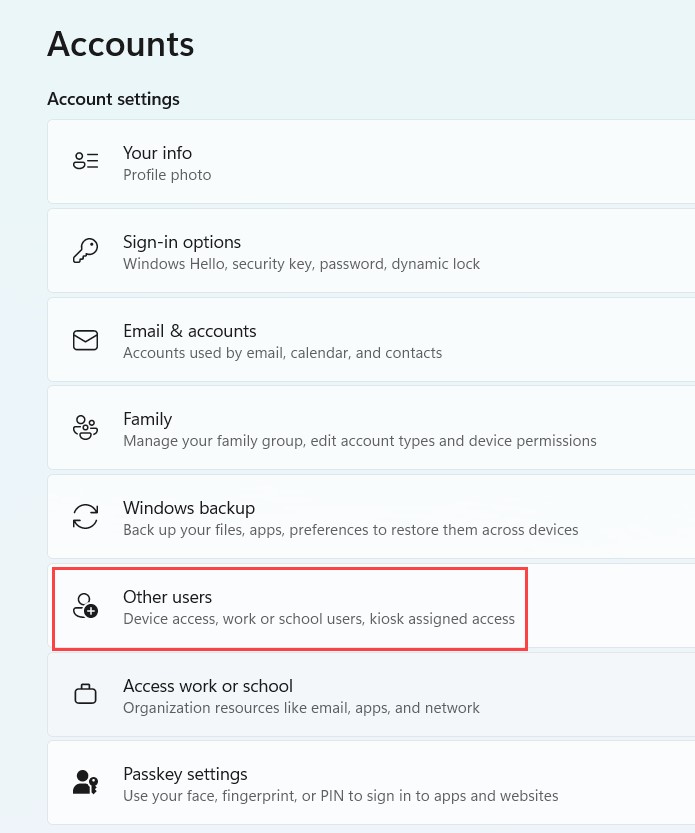Viewport: 695px width, 833px height.
Task: Click the Family group people icon
Action: (86, 428)
